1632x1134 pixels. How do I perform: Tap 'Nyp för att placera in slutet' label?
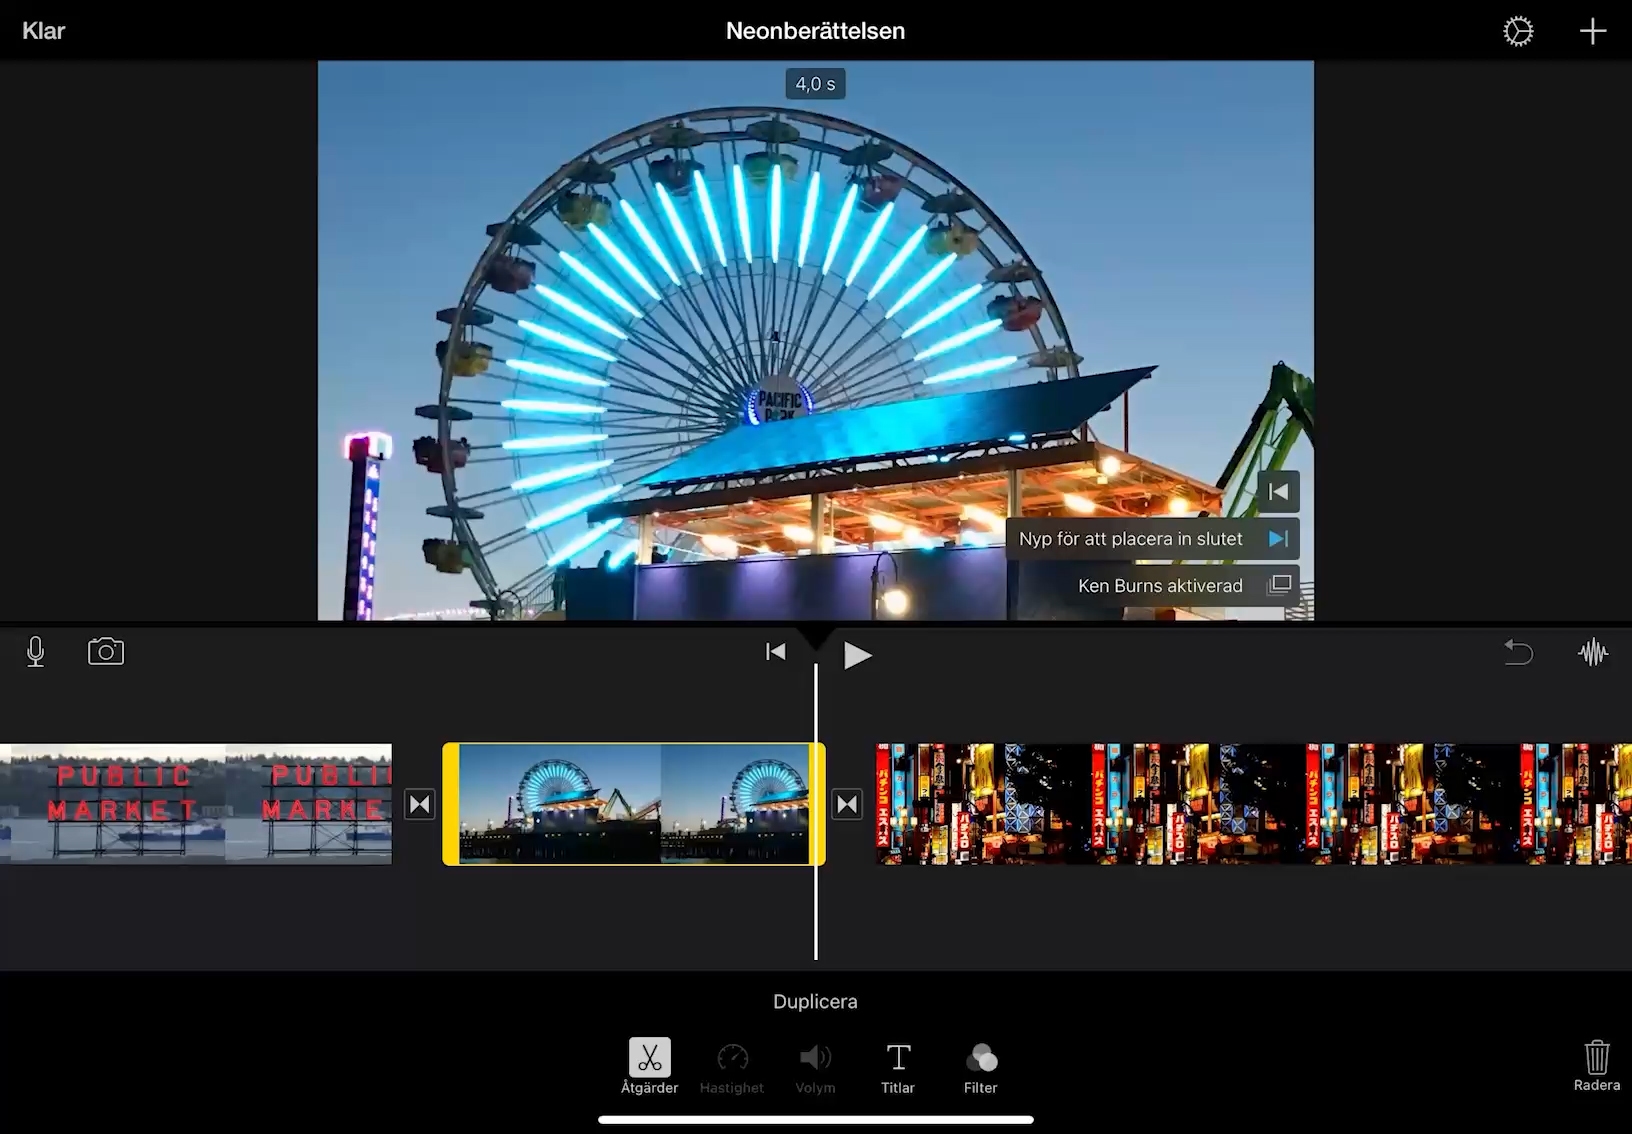1131,539
